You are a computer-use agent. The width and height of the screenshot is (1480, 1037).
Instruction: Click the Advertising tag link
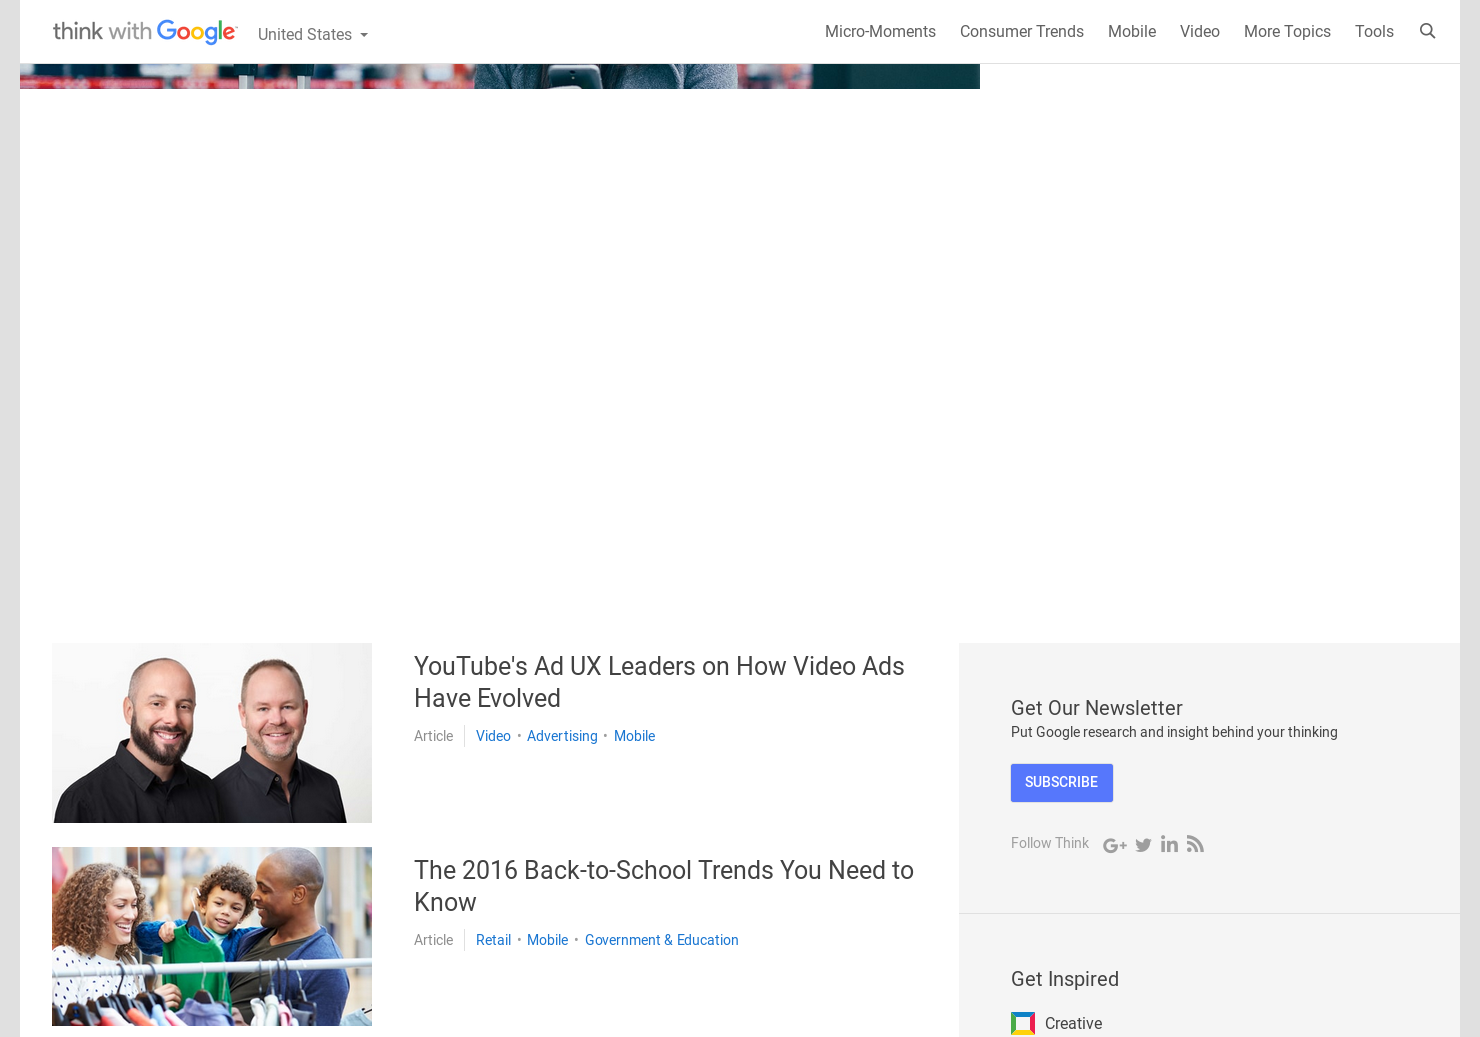(562, 736)
